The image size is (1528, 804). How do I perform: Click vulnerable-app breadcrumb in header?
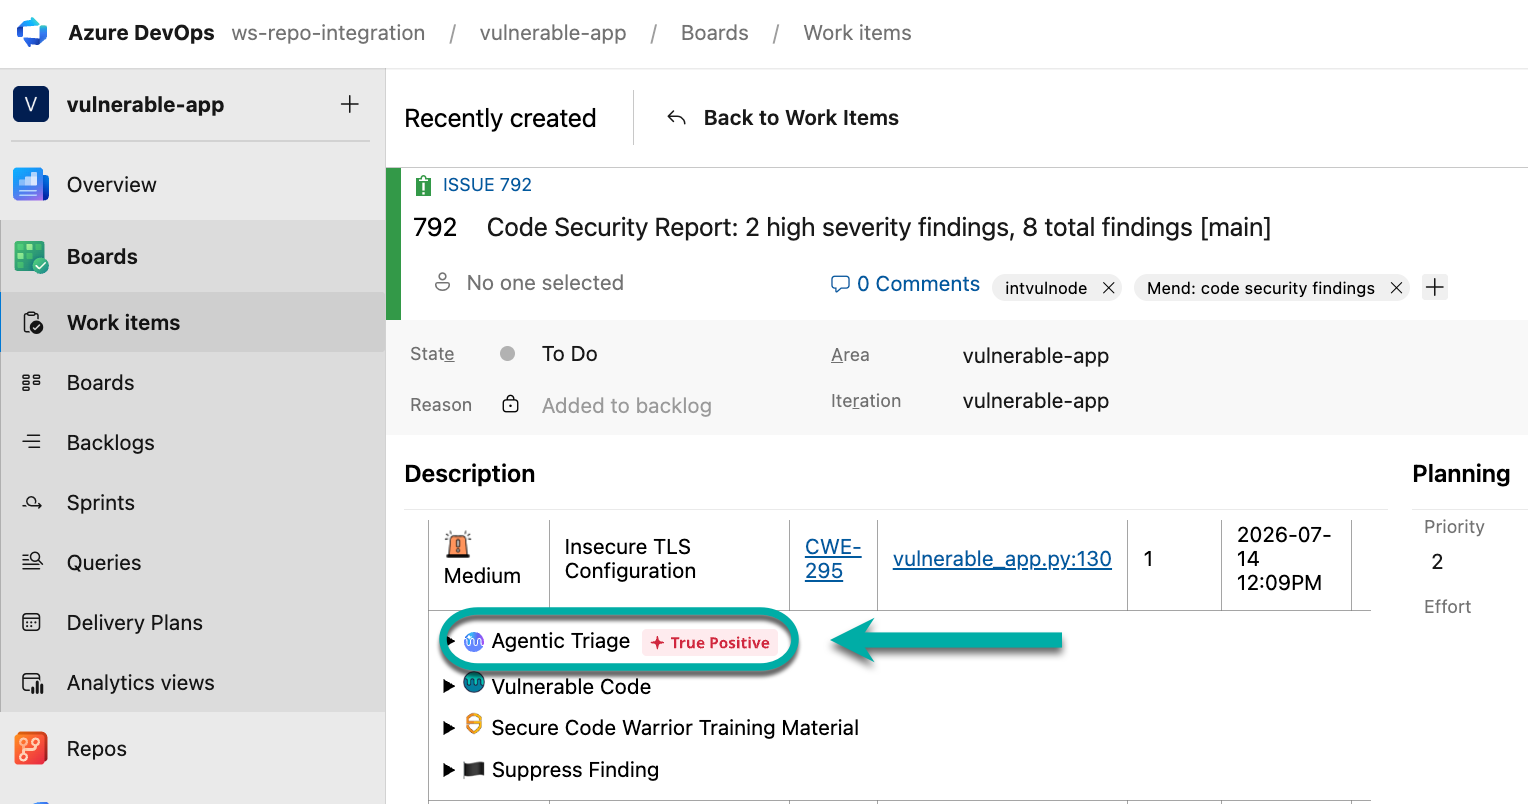pyautogui.click(x=553, y=33)
